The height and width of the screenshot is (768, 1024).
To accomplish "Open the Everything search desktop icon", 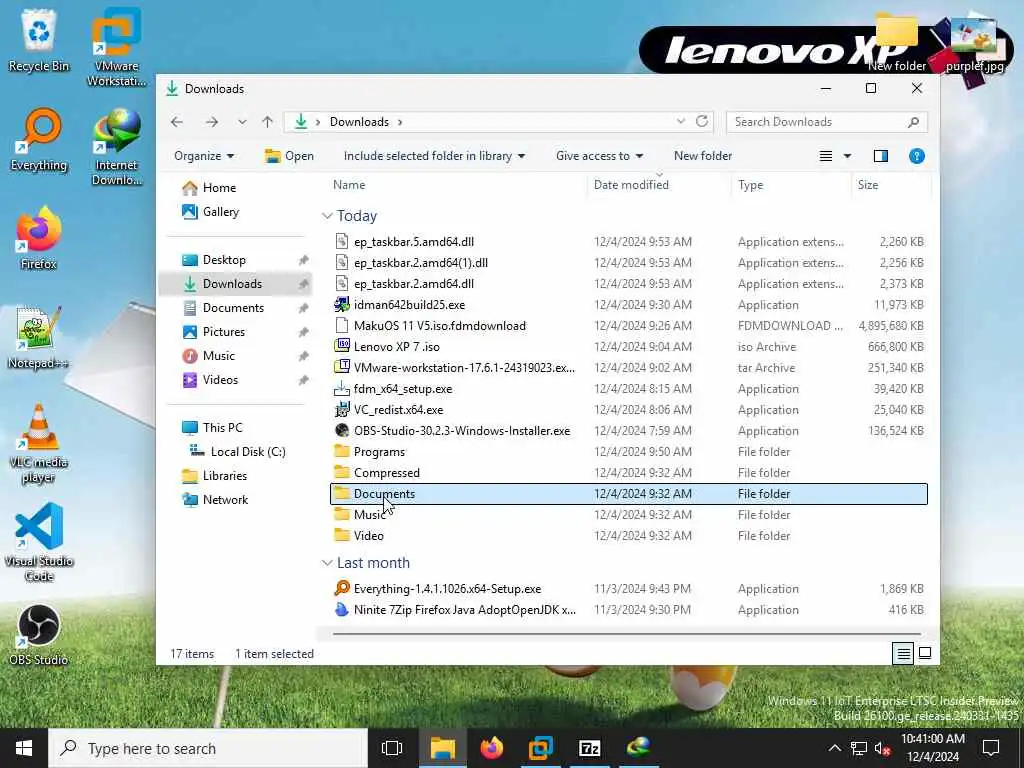I will (39, 140).
